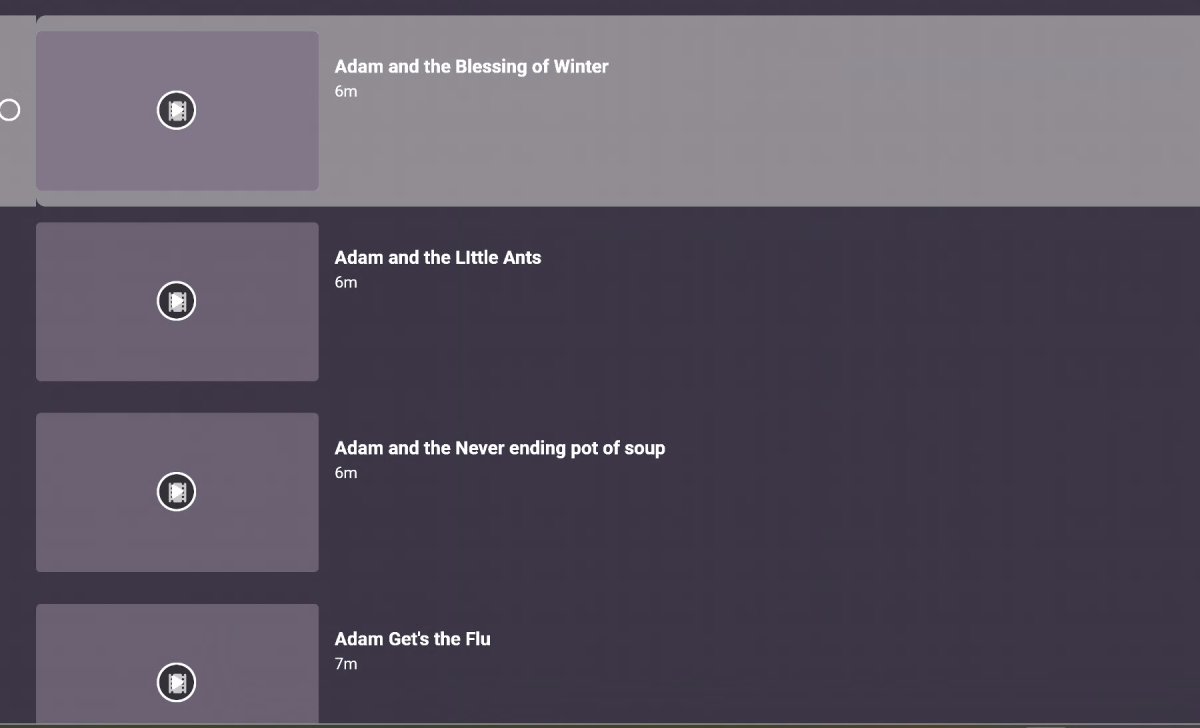Click the film reel icon on Adam Get's the Flu
Screen dimensions: 1200x728
point(177,684)
